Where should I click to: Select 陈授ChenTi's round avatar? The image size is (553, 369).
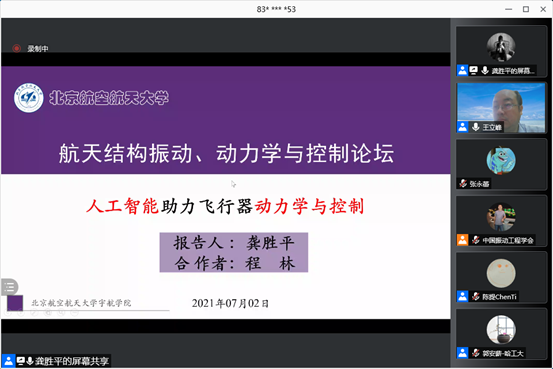point(501,273)
